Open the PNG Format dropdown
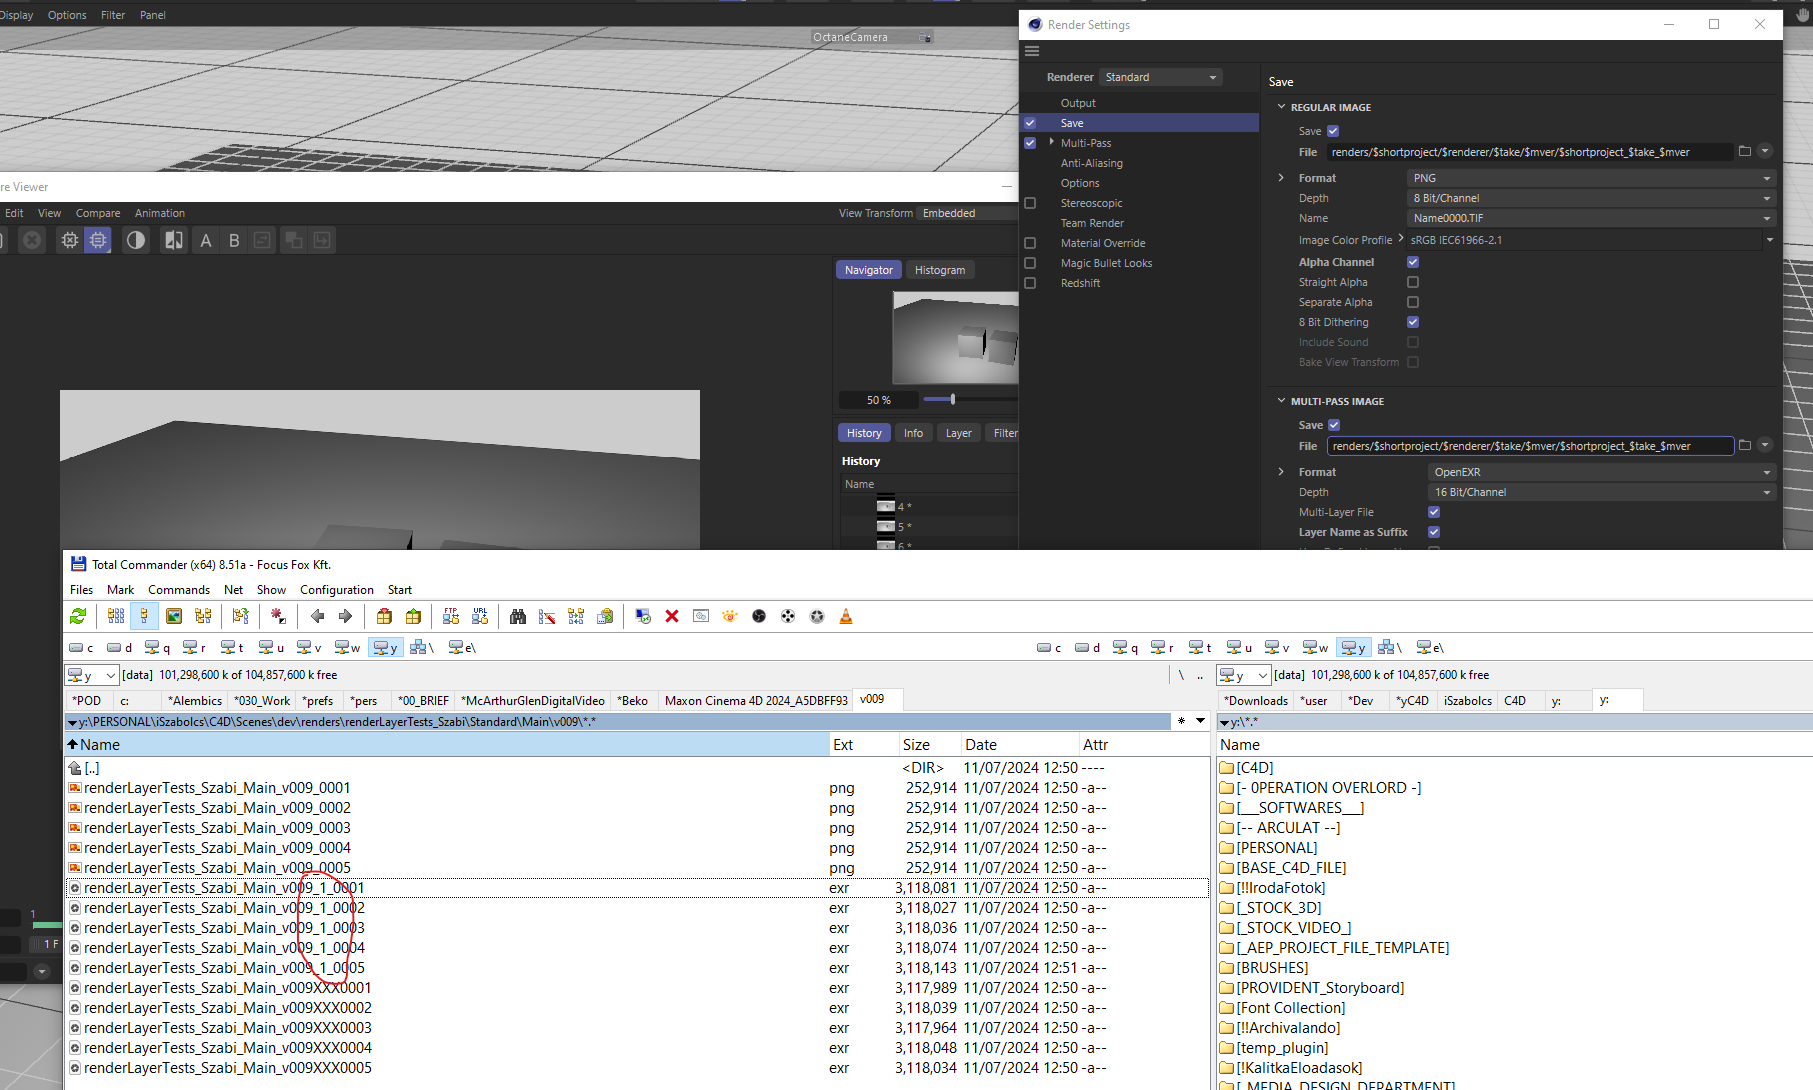This screenshot has height=1090, width=1813. coord(1592,178)
